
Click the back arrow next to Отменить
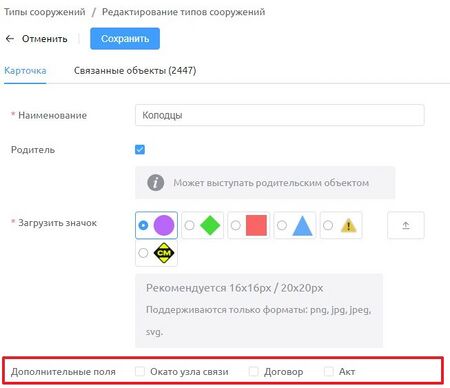click(10, 39)
